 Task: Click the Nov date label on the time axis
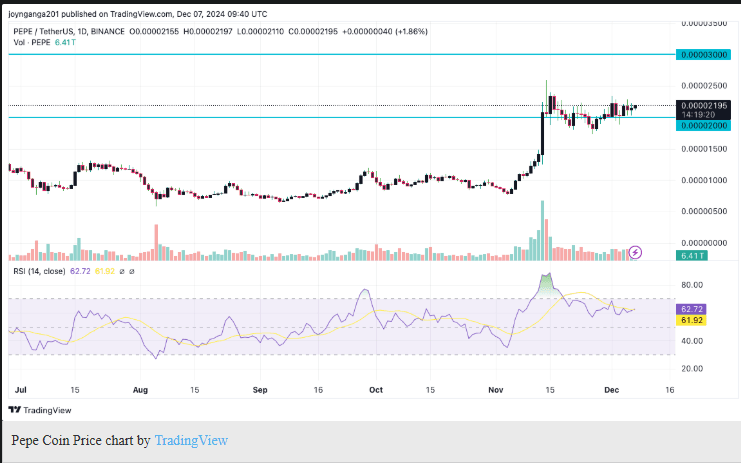(496, 390)
